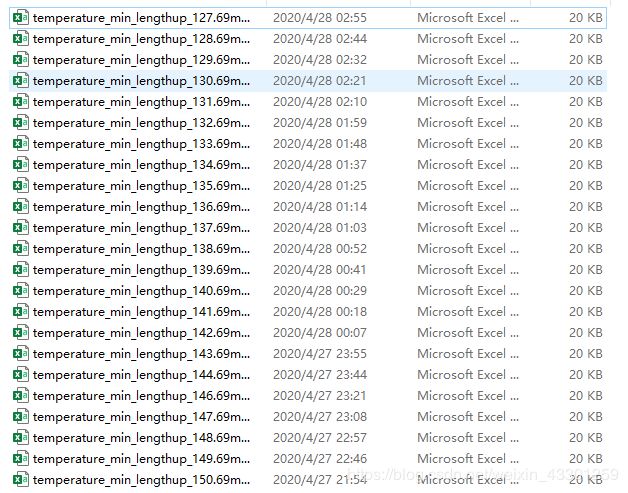Viewport: 628px width, 493px height.
Task: Click modified date 2020/4/27 23:55
Action: click(x=320, y=354)
